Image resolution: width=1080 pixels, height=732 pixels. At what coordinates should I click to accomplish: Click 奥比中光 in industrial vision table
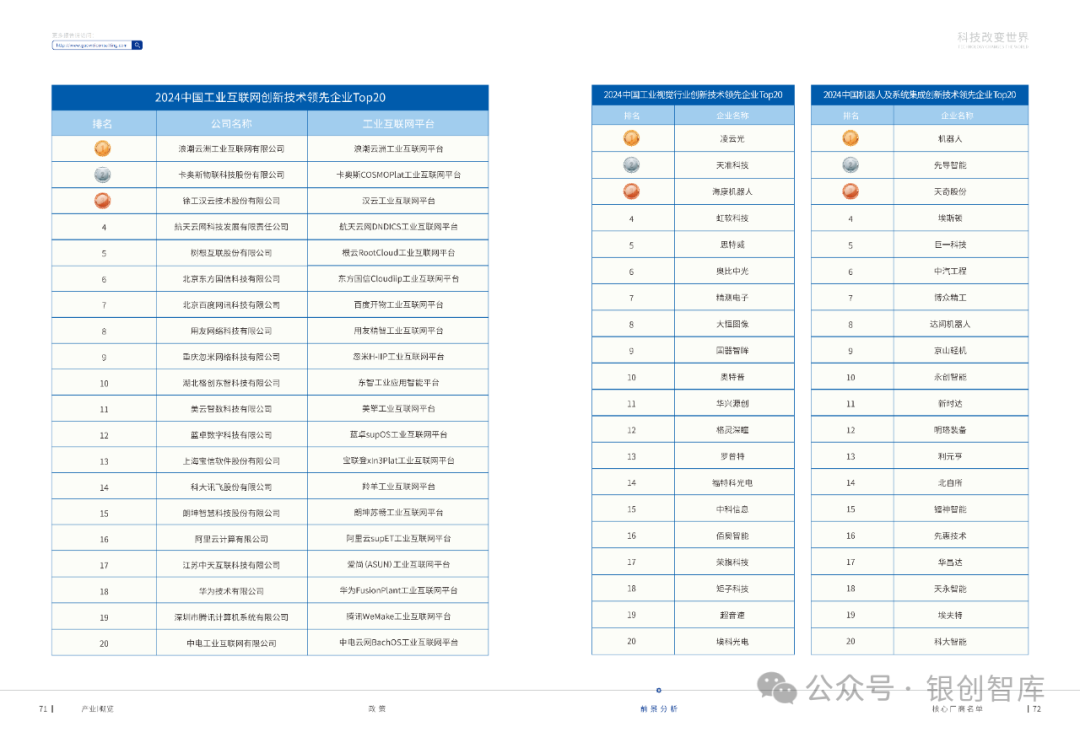point(732,271)
